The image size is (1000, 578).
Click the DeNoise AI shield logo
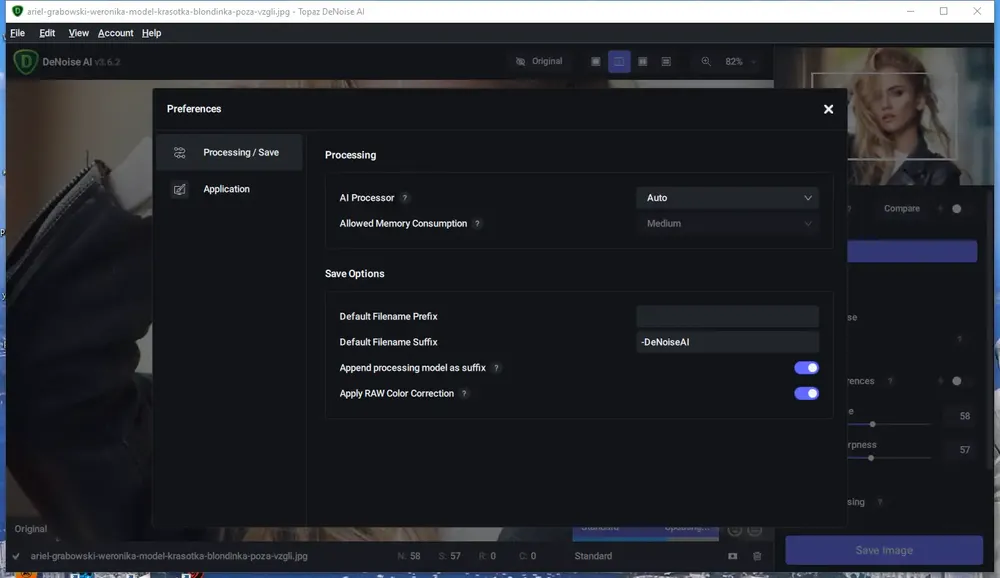[x=26, y=62]
